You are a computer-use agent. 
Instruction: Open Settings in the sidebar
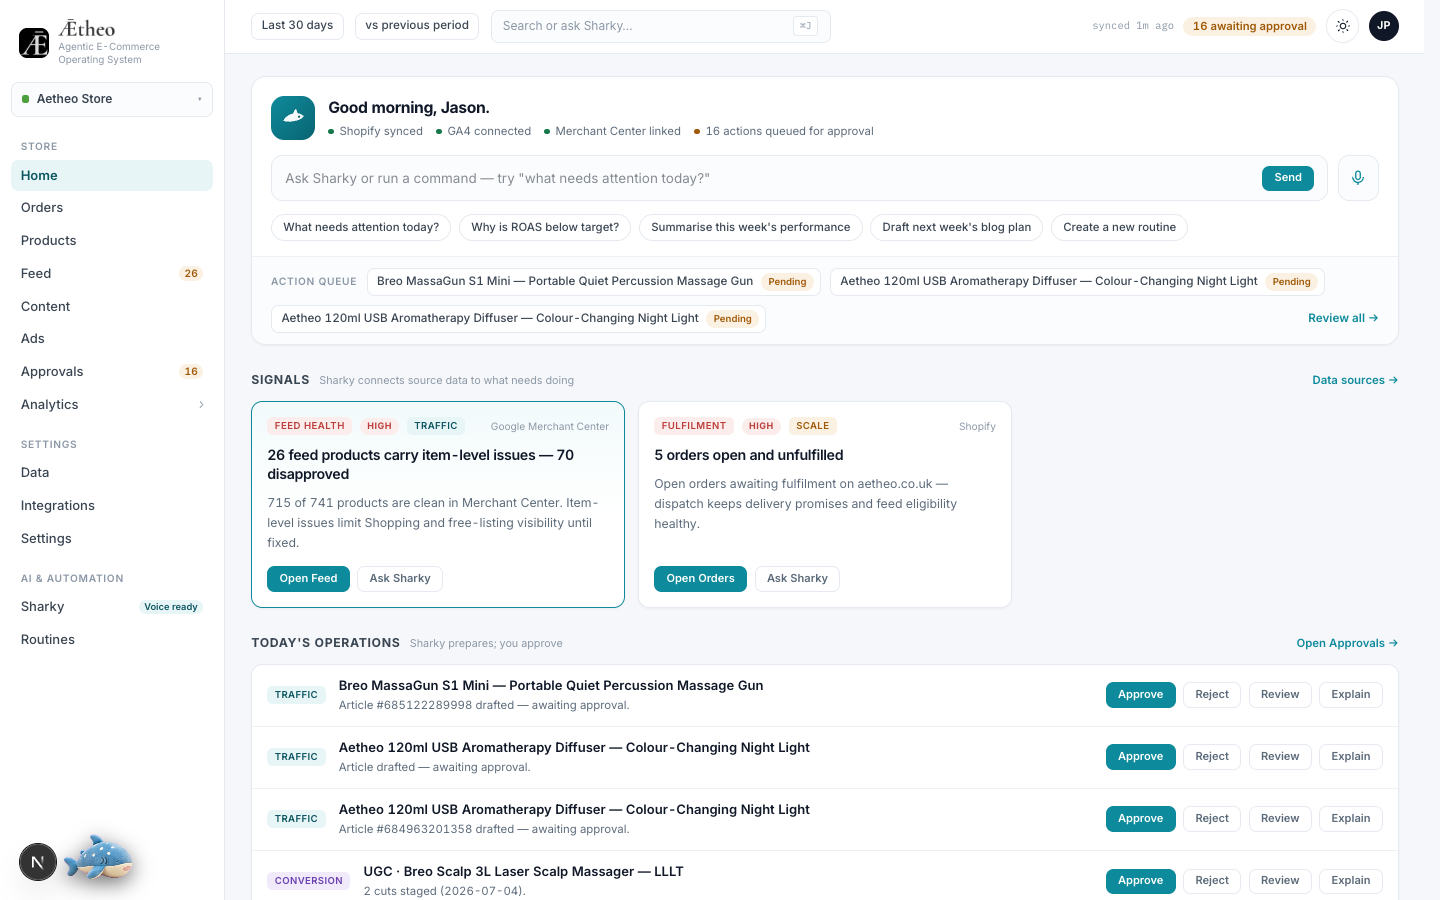point(112,539)
